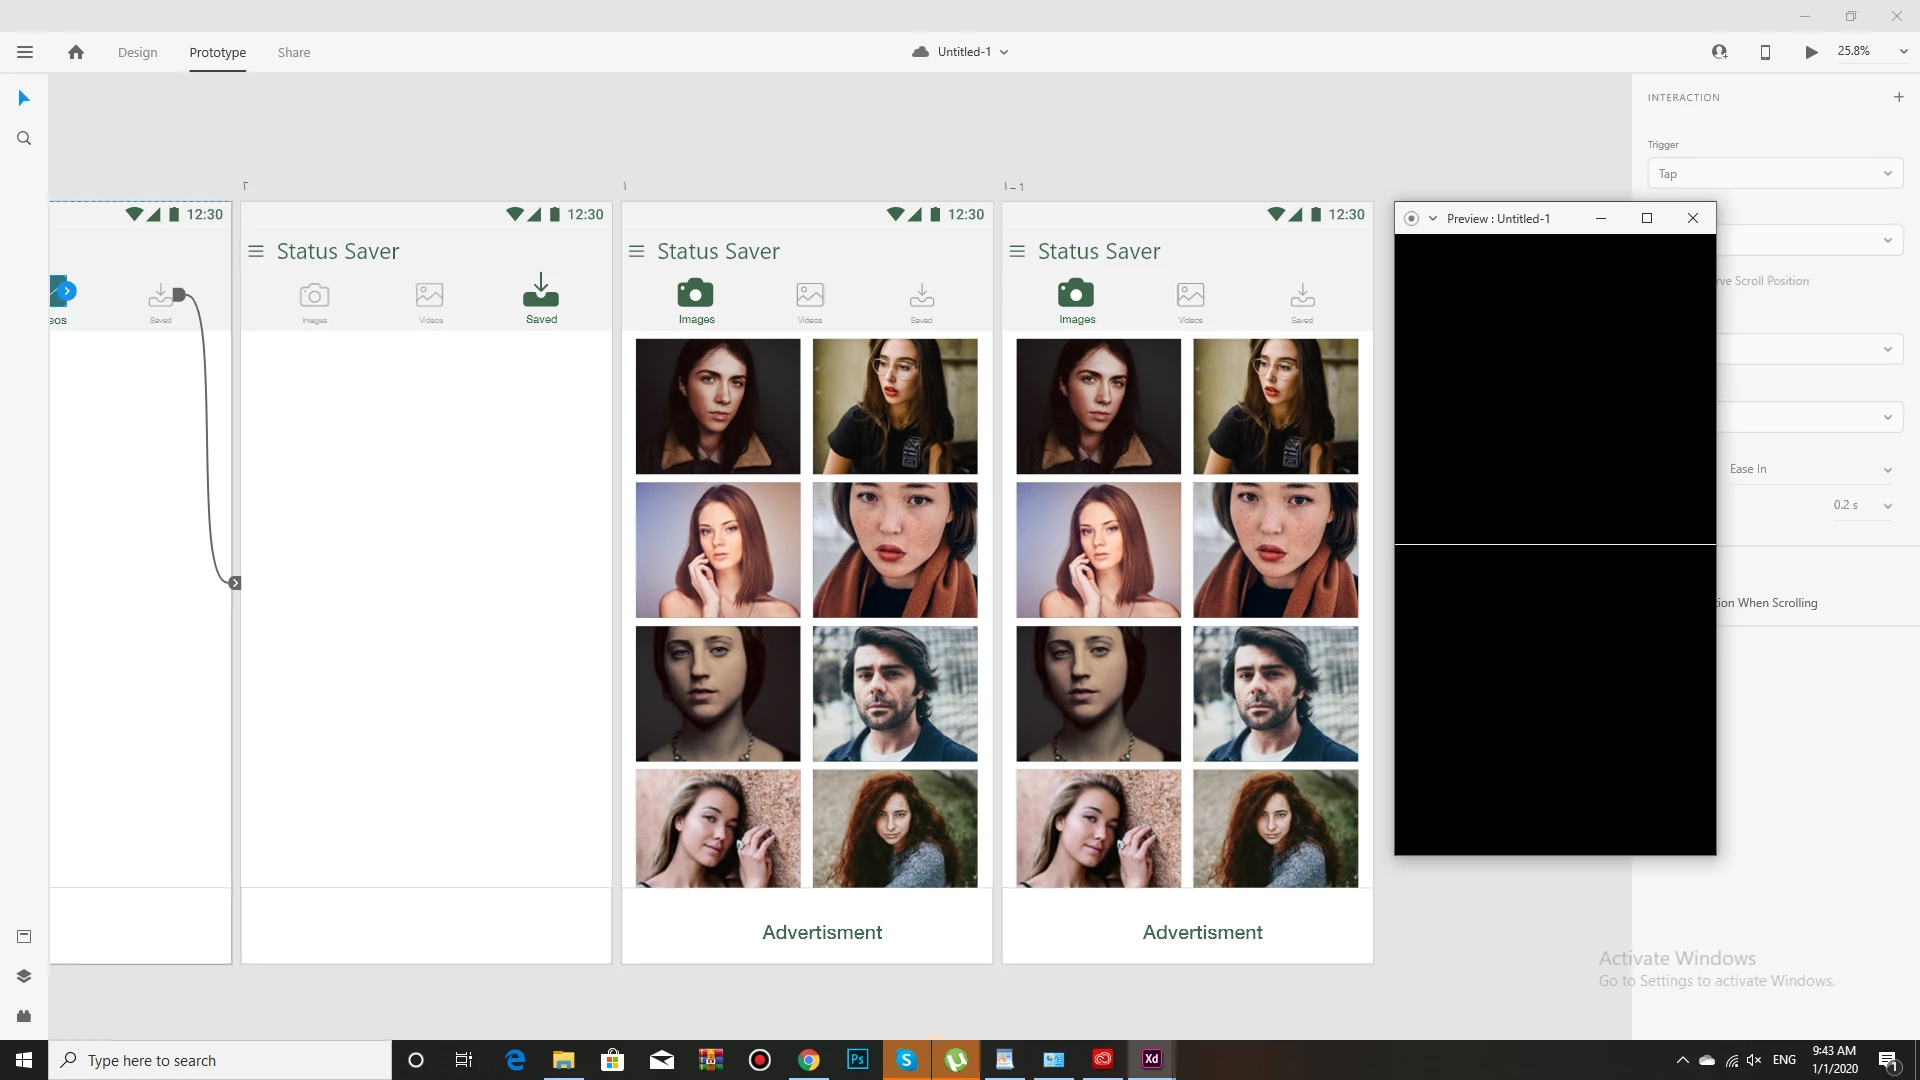
Task: Open the Plugins panel icon
Action: coord(24,1016)
